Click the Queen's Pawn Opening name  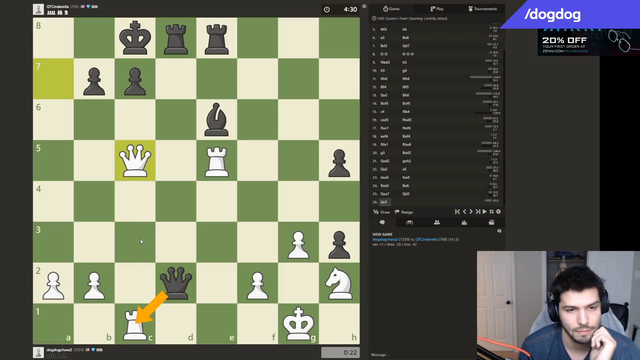pos(412,18)
